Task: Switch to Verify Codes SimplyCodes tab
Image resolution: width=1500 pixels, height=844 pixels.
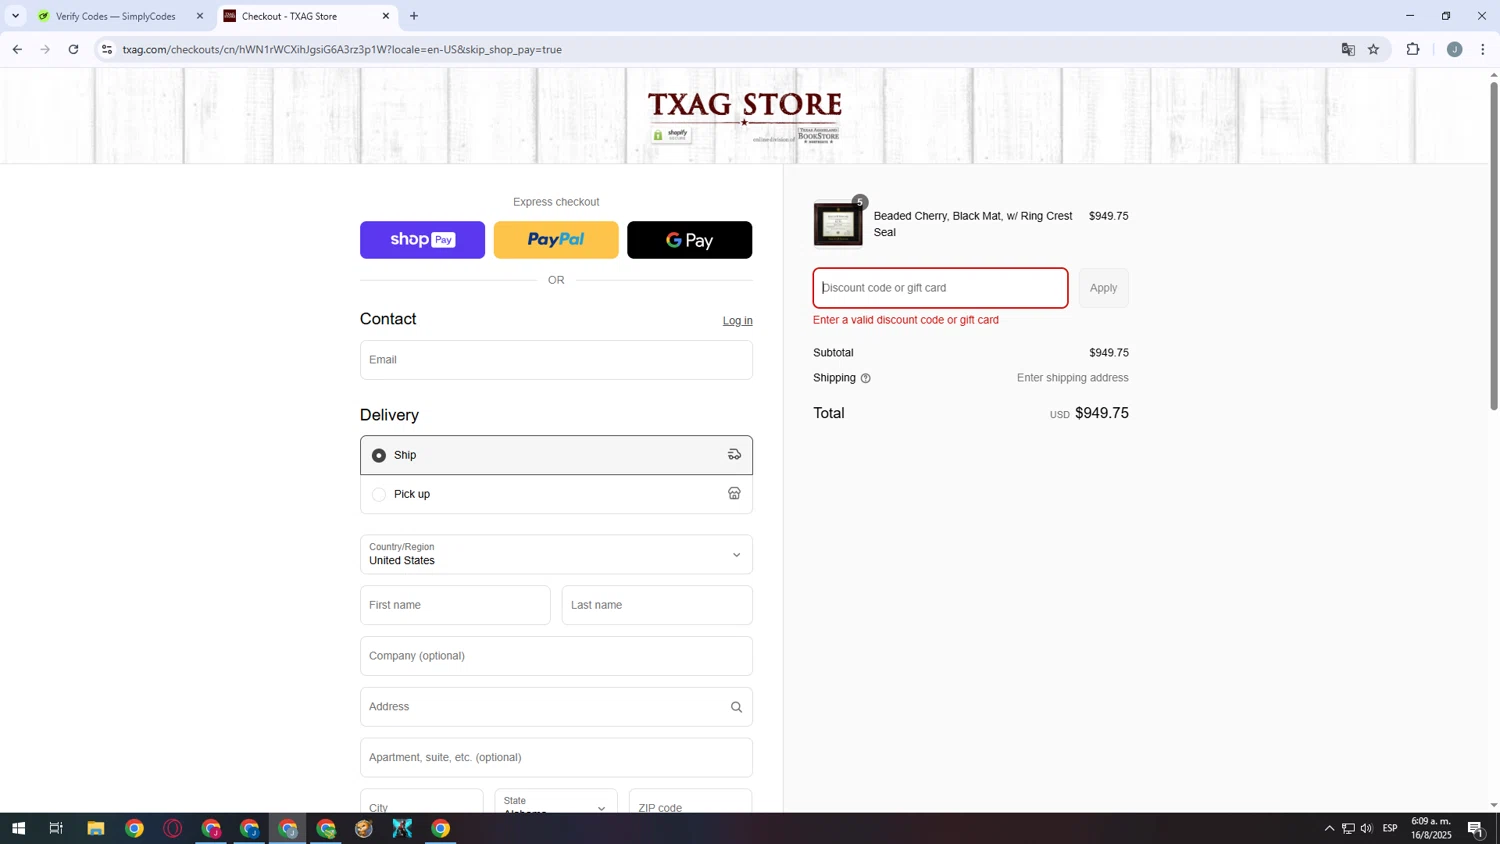Action: click(115, 16)
